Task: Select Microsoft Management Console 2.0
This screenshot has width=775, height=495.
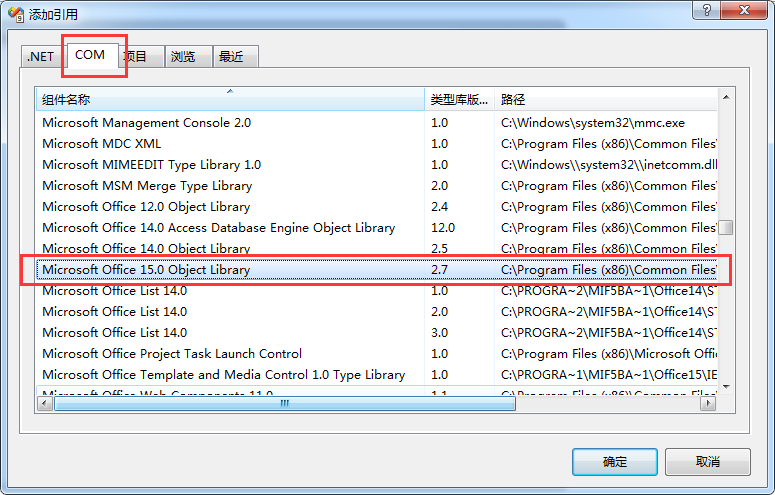Action: click(x=377, y=123)
